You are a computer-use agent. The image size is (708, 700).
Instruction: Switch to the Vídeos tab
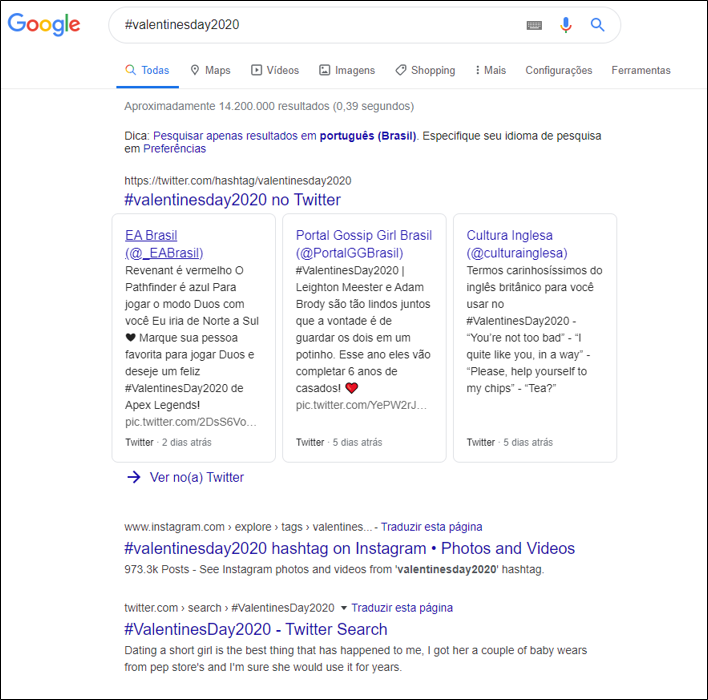tap(275, 70)
